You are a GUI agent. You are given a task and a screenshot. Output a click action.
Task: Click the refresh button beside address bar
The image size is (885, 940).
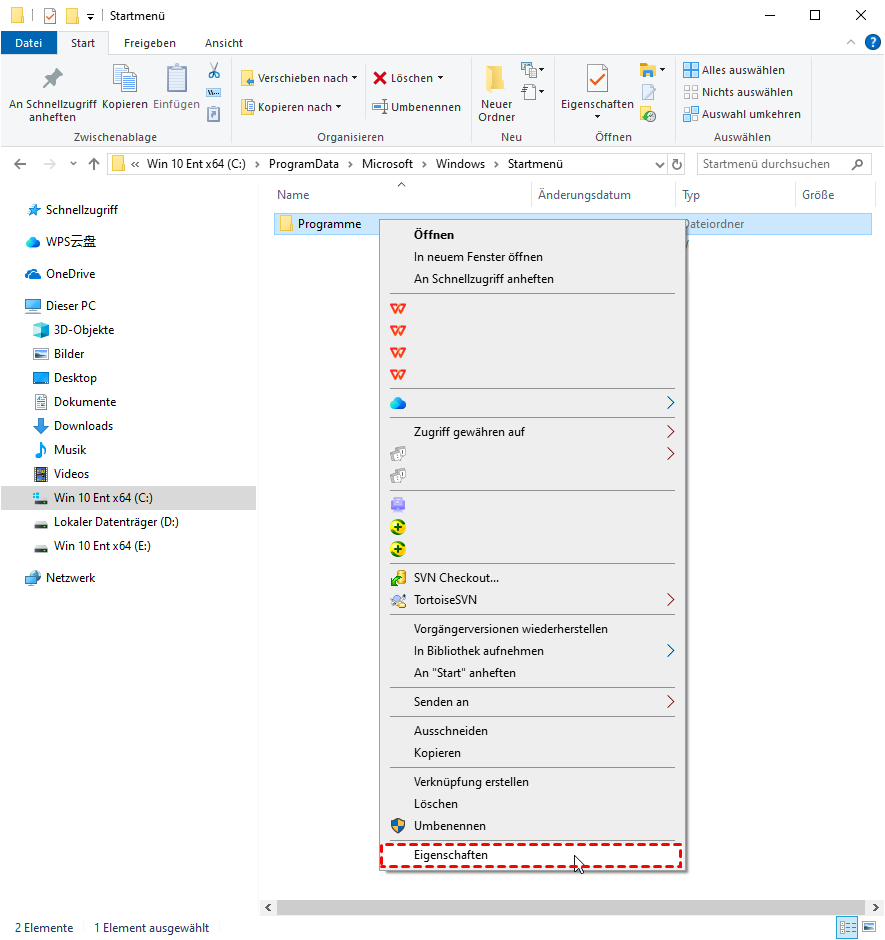pyautogui.click(x=677, y=164)
